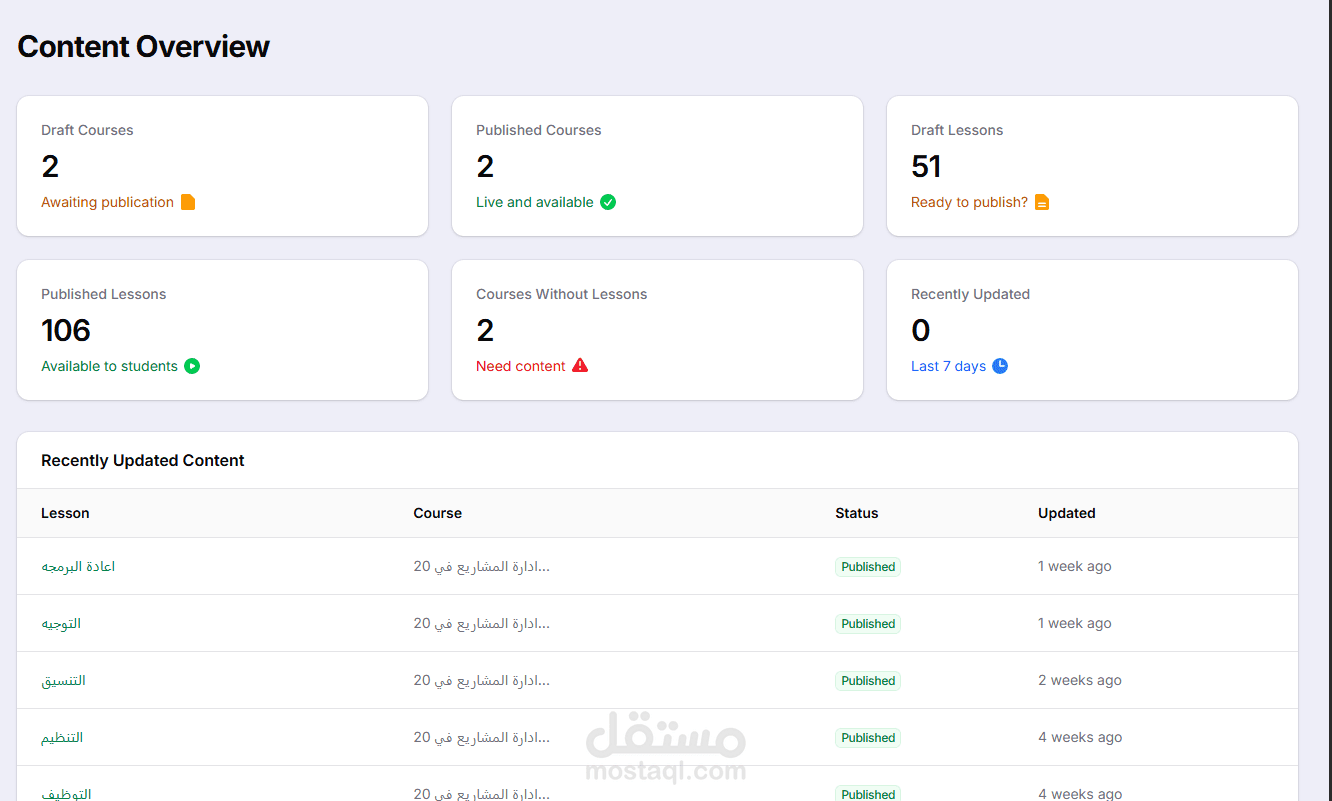Viewport: 1332px width, 801px height.
Task: Click the Lesson column header
Action: [65, 513]
